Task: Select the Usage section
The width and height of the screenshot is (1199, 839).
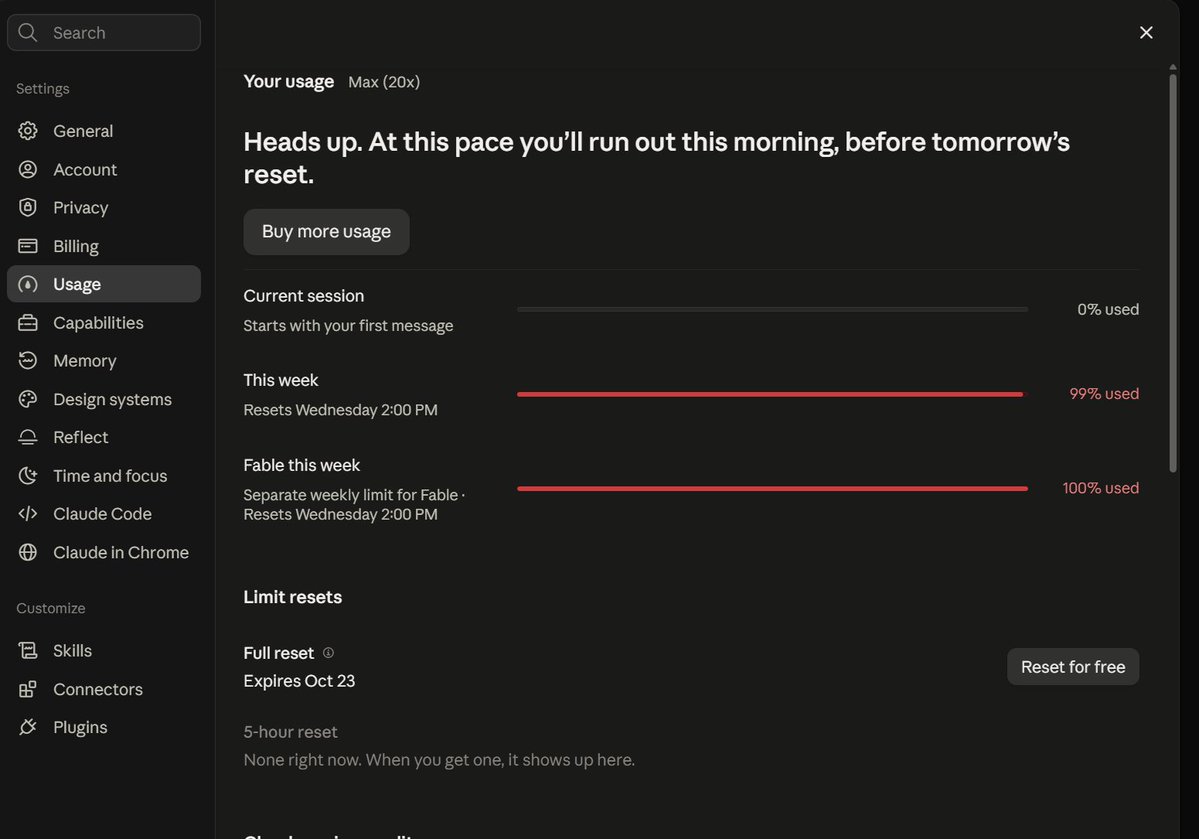Action: 104,284
